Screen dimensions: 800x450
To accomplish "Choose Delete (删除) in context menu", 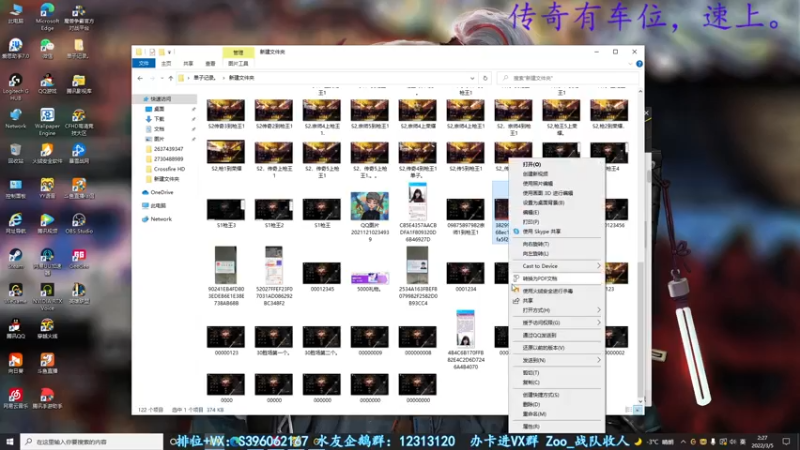I will (x=557, y=405).
